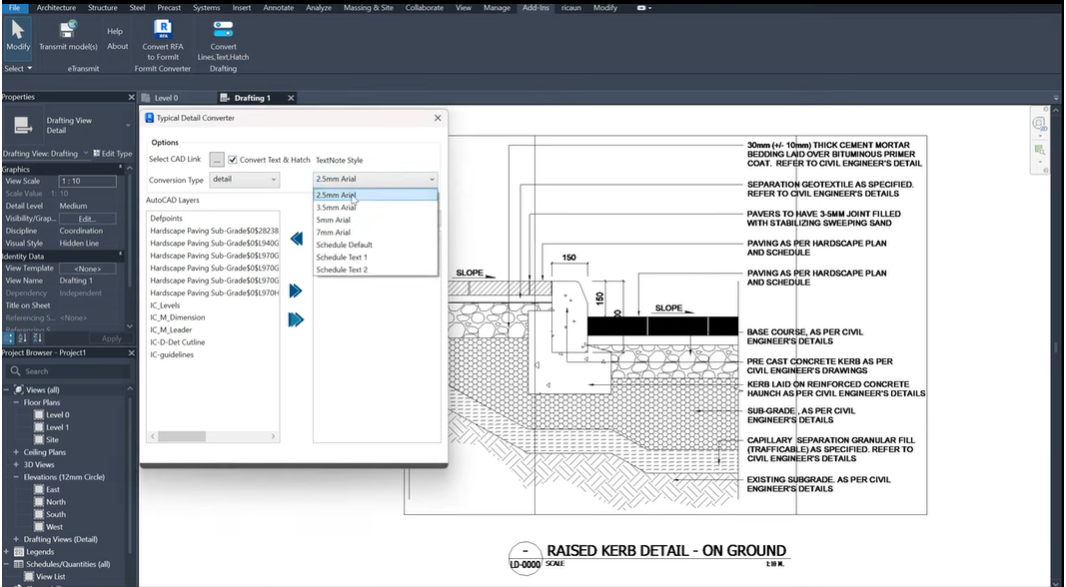The image size is (1066, 587).
Task: Click the View Scale 1 : 10 field
Action: pyautogui.click(x=88, y=181)
